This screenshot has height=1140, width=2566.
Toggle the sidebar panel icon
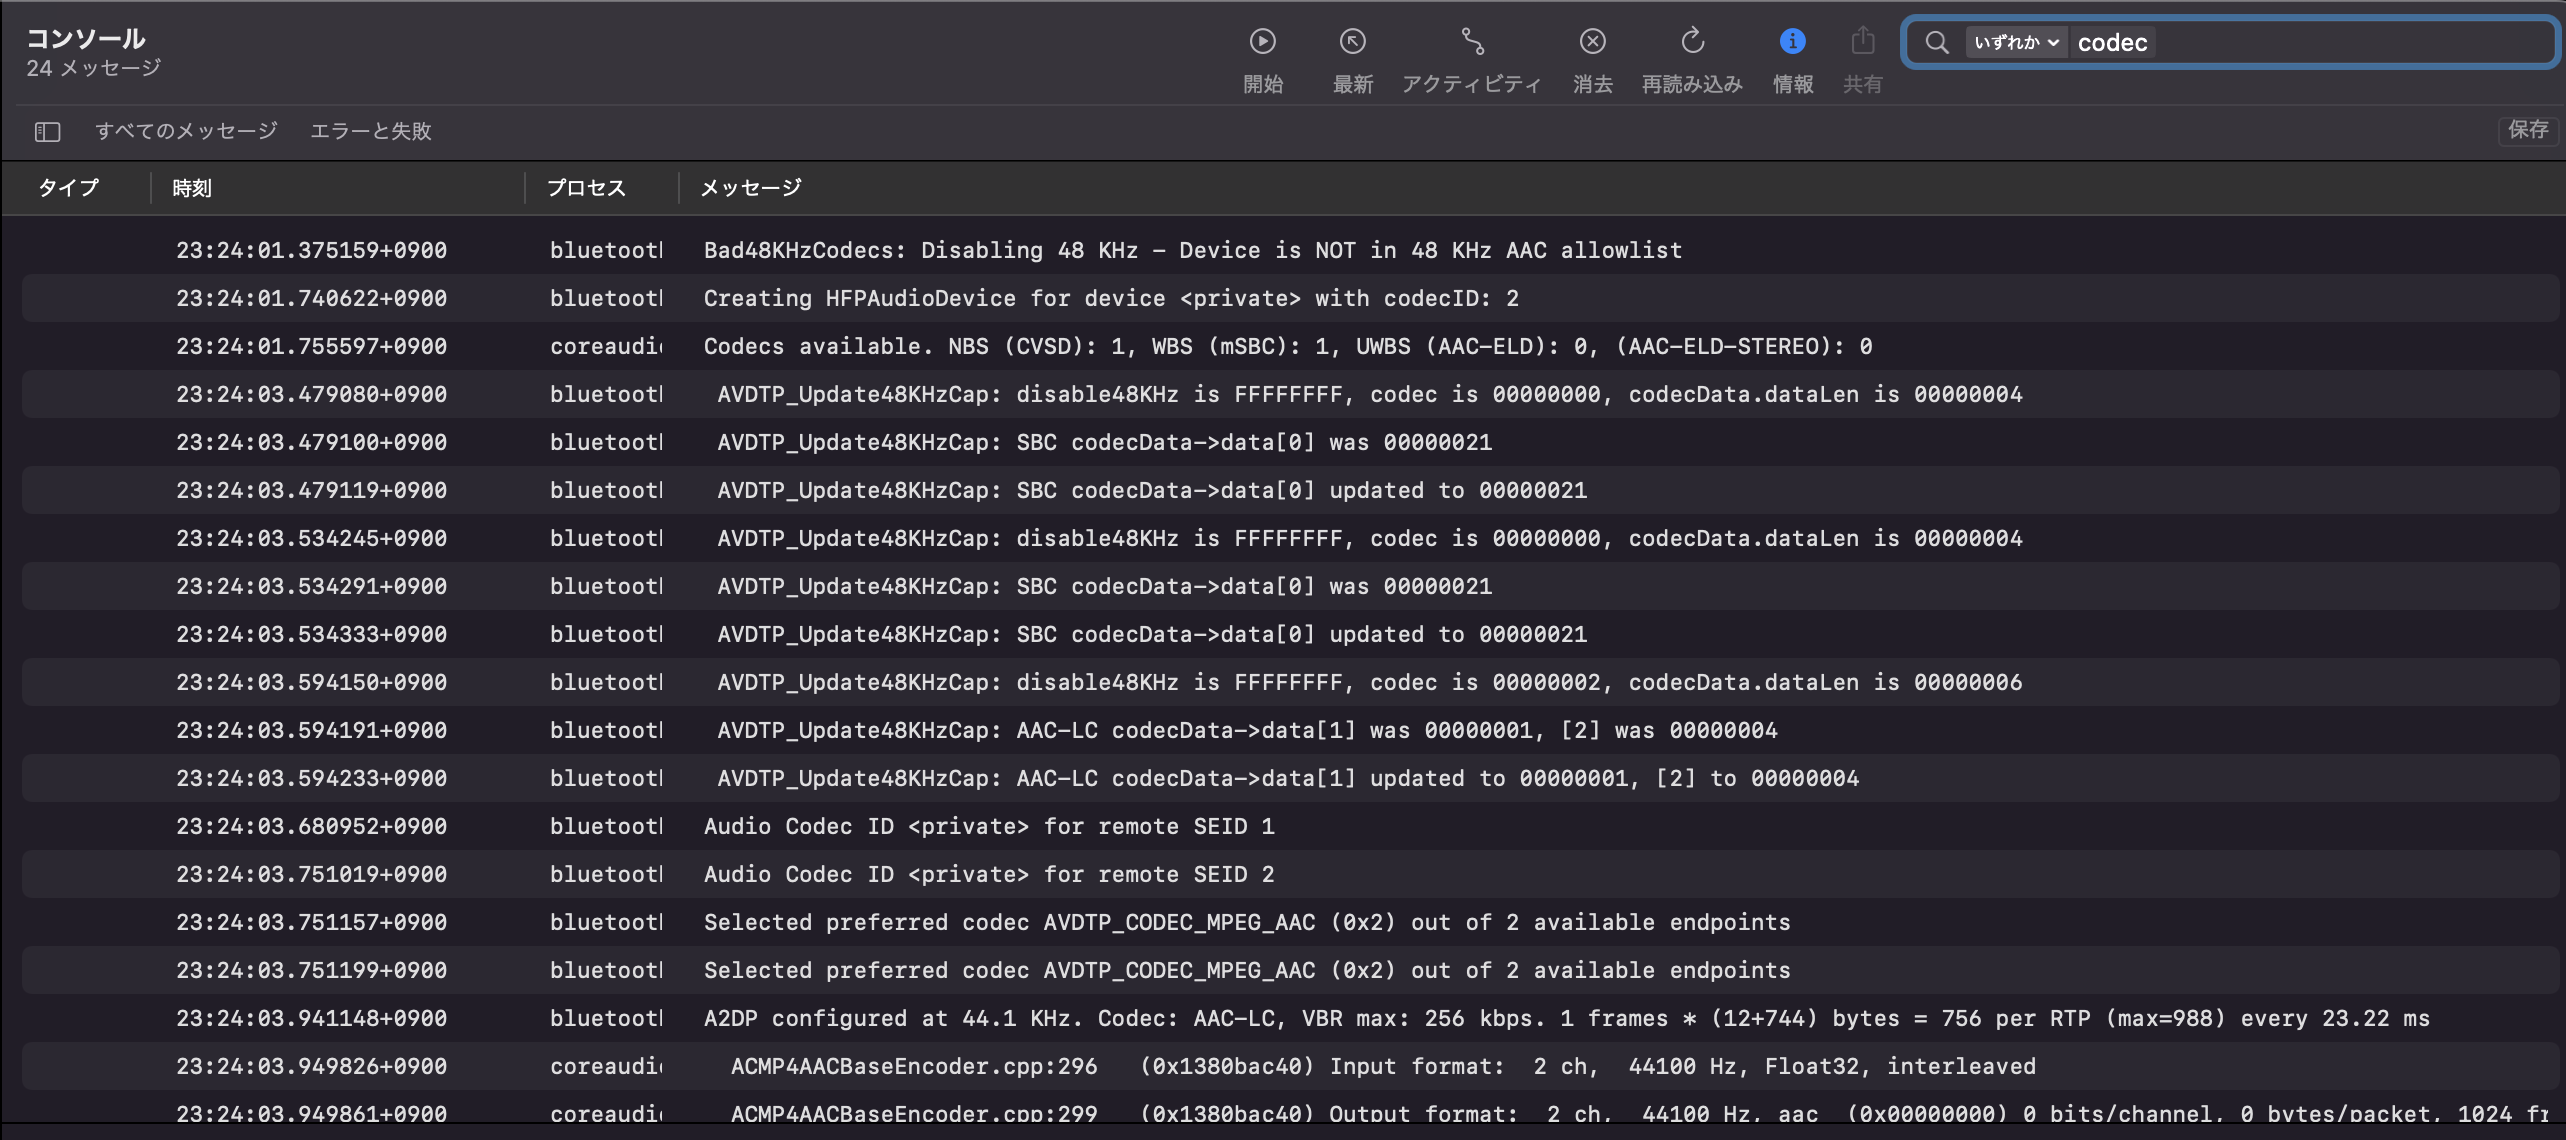pos(48,132)
